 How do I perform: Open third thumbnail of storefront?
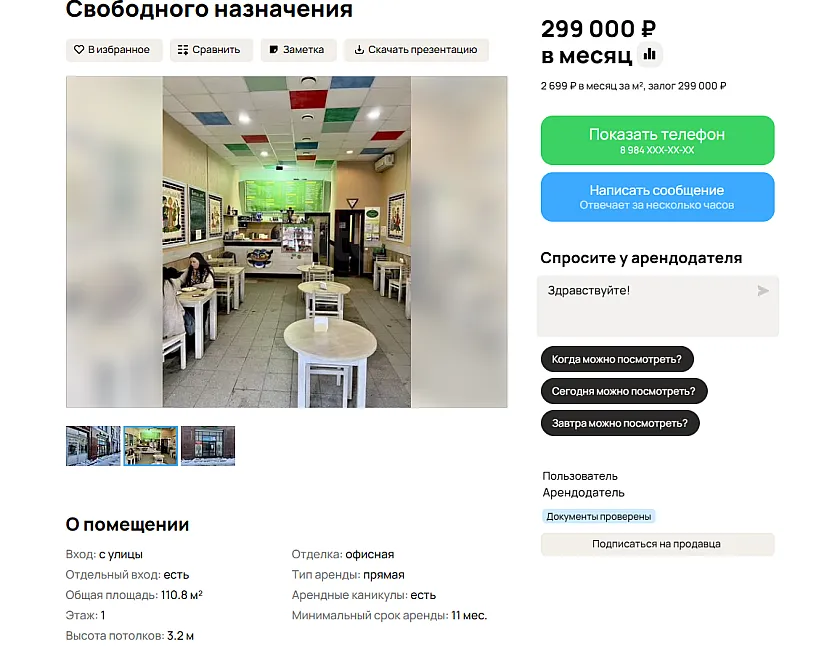coord(208,446)
